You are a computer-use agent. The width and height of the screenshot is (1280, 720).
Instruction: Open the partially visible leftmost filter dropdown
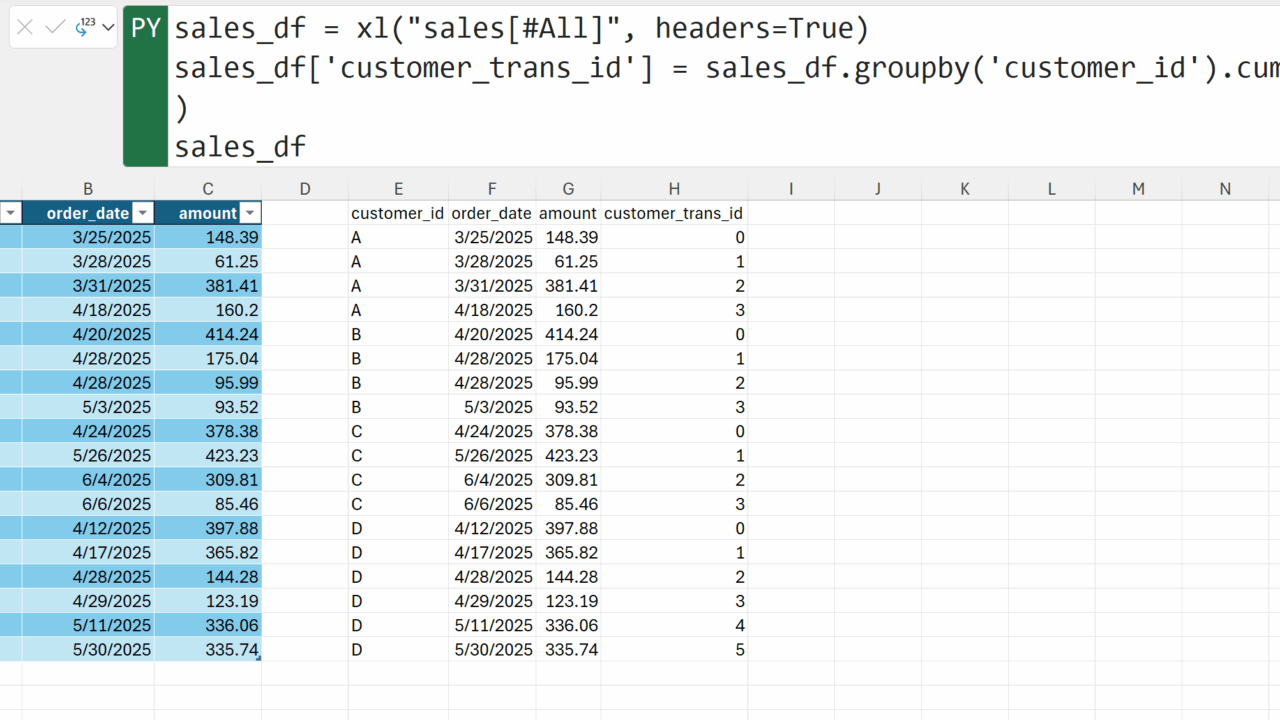pos(10,213)
